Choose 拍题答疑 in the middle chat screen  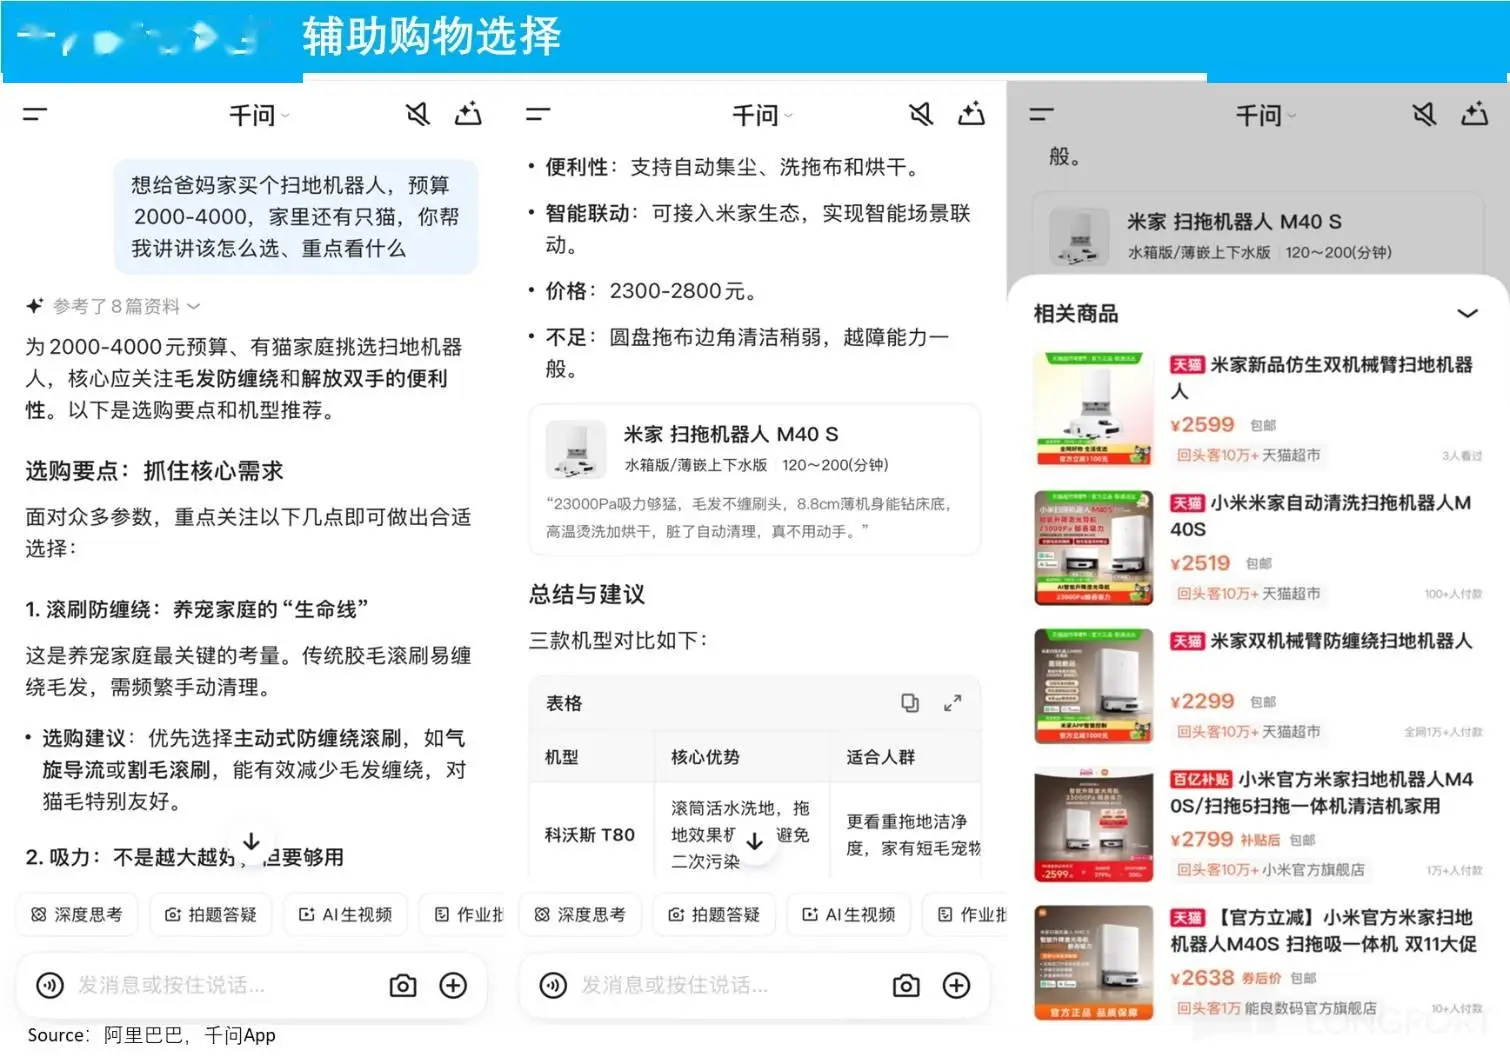pyautogui.click(x=714, y=915)
